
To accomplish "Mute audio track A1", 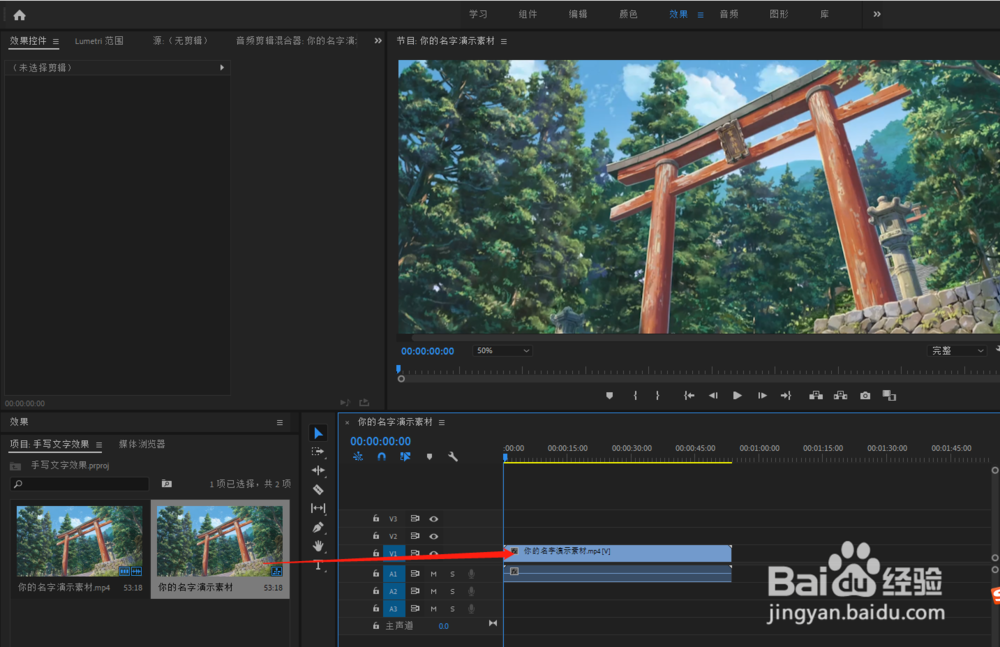I will coord(434,574).
